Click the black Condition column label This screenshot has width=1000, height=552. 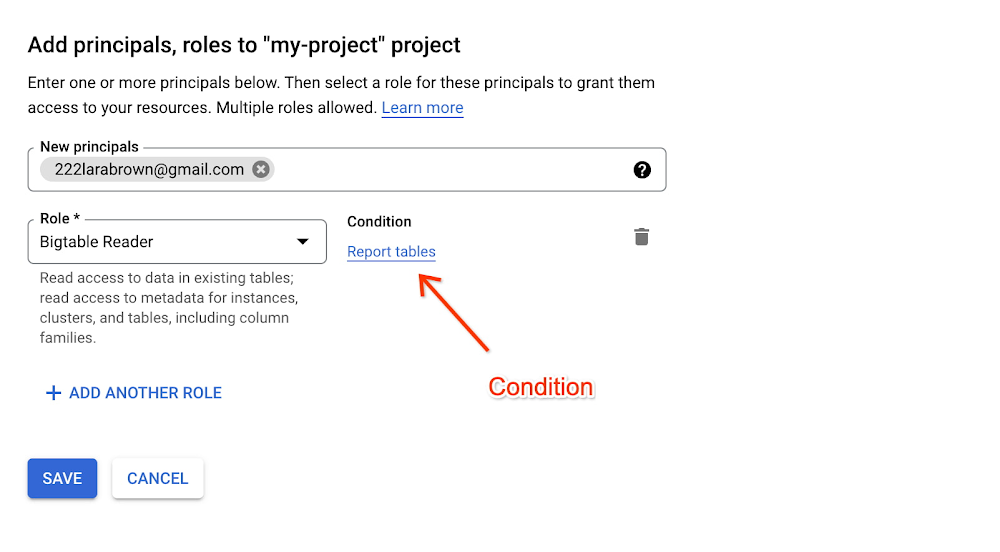tap(379, 222)
